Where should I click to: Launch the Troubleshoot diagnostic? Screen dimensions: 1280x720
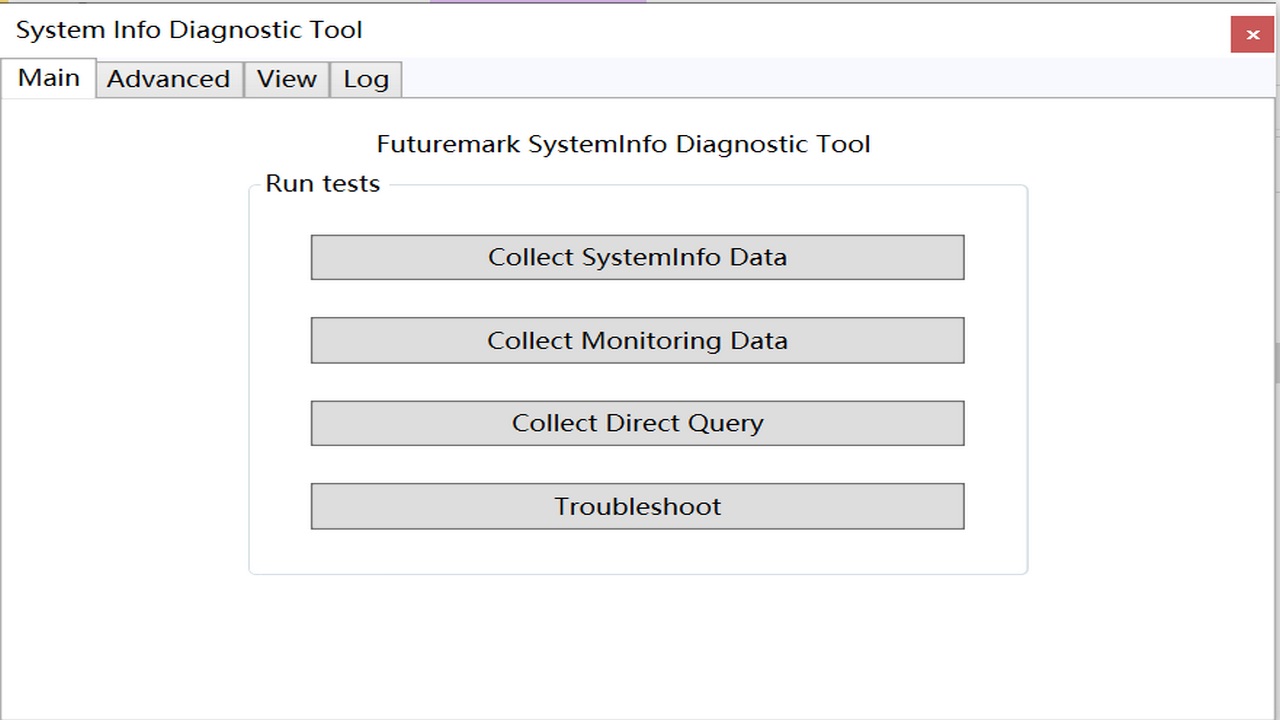[637, 506]
